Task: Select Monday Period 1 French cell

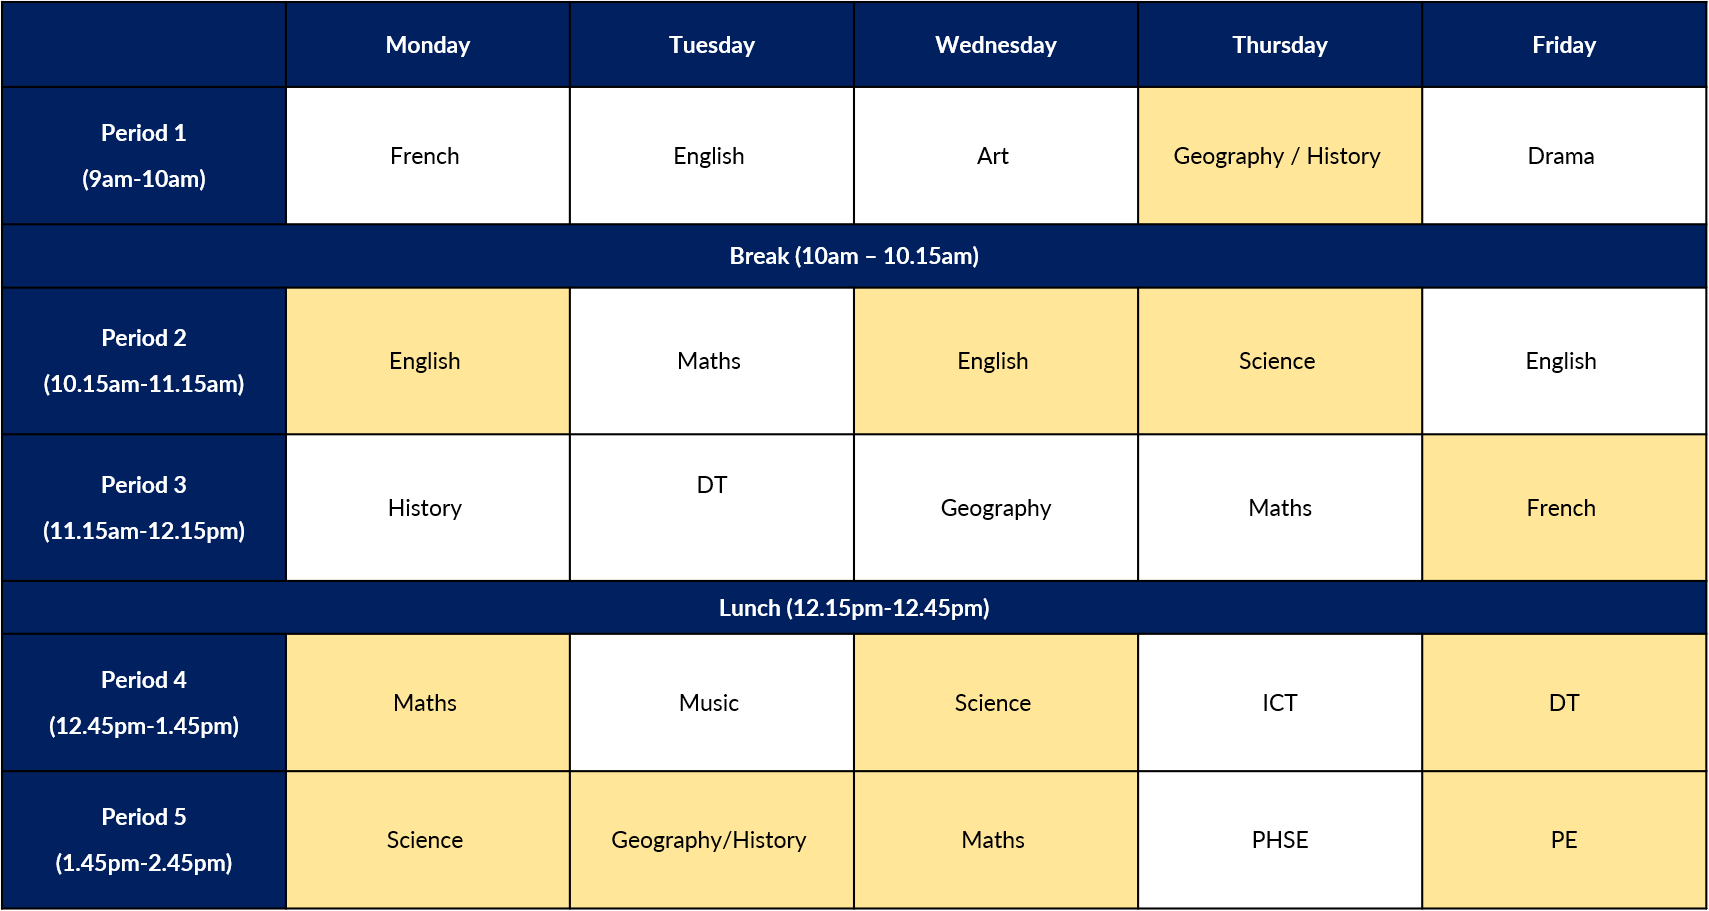Action: (x=428, y=156)
